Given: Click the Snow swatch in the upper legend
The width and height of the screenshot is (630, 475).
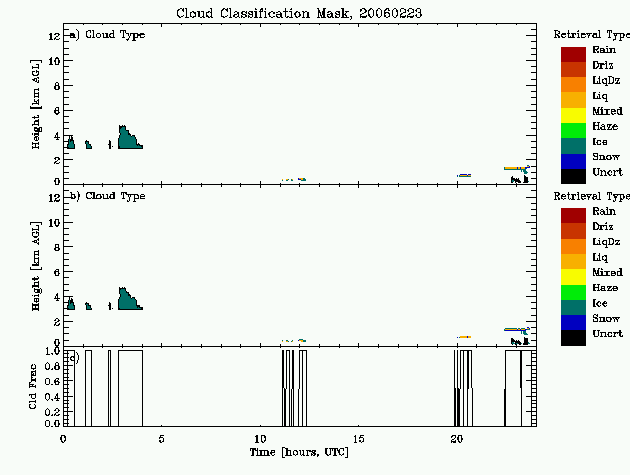Looking at the screenshot, I should (x=573, y=161).
